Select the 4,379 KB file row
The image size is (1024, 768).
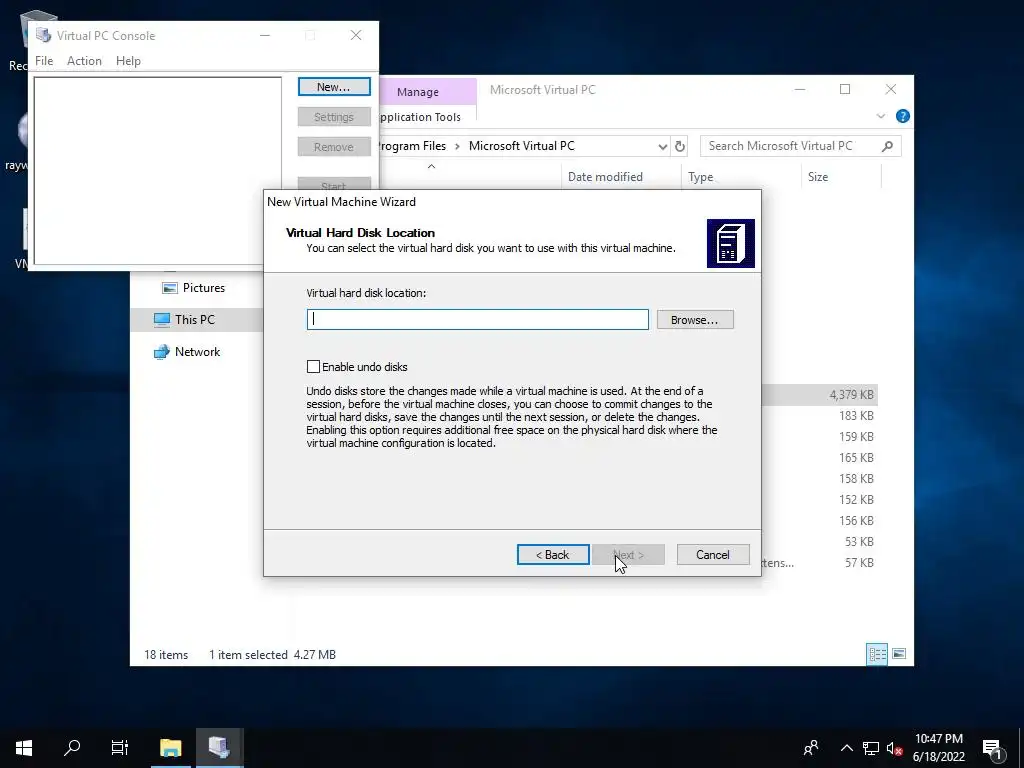coord(820,394)
